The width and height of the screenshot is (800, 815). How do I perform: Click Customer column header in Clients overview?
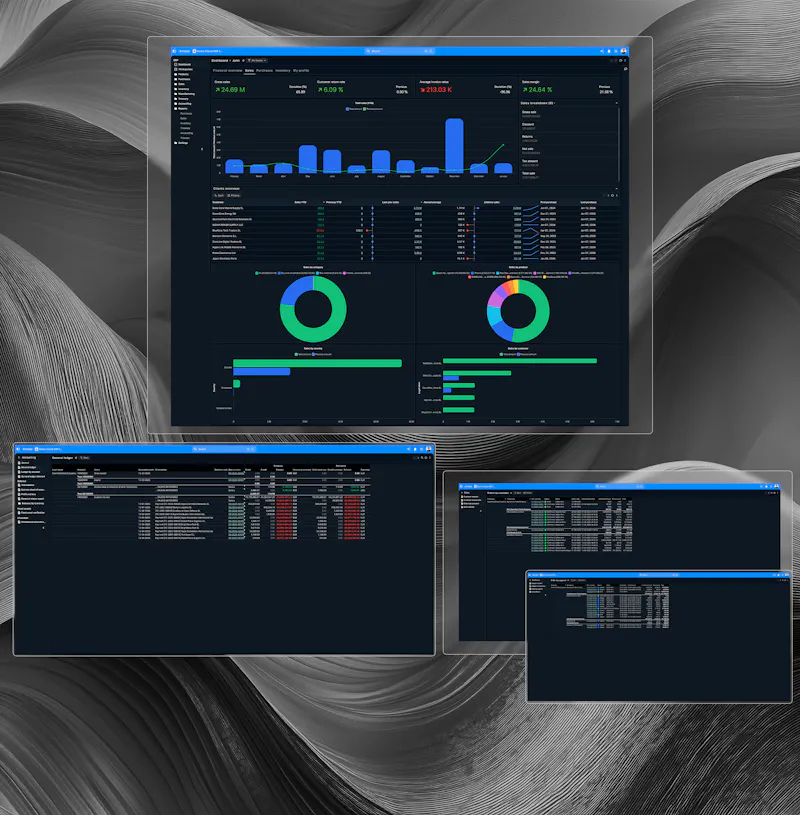click(218, 202)
